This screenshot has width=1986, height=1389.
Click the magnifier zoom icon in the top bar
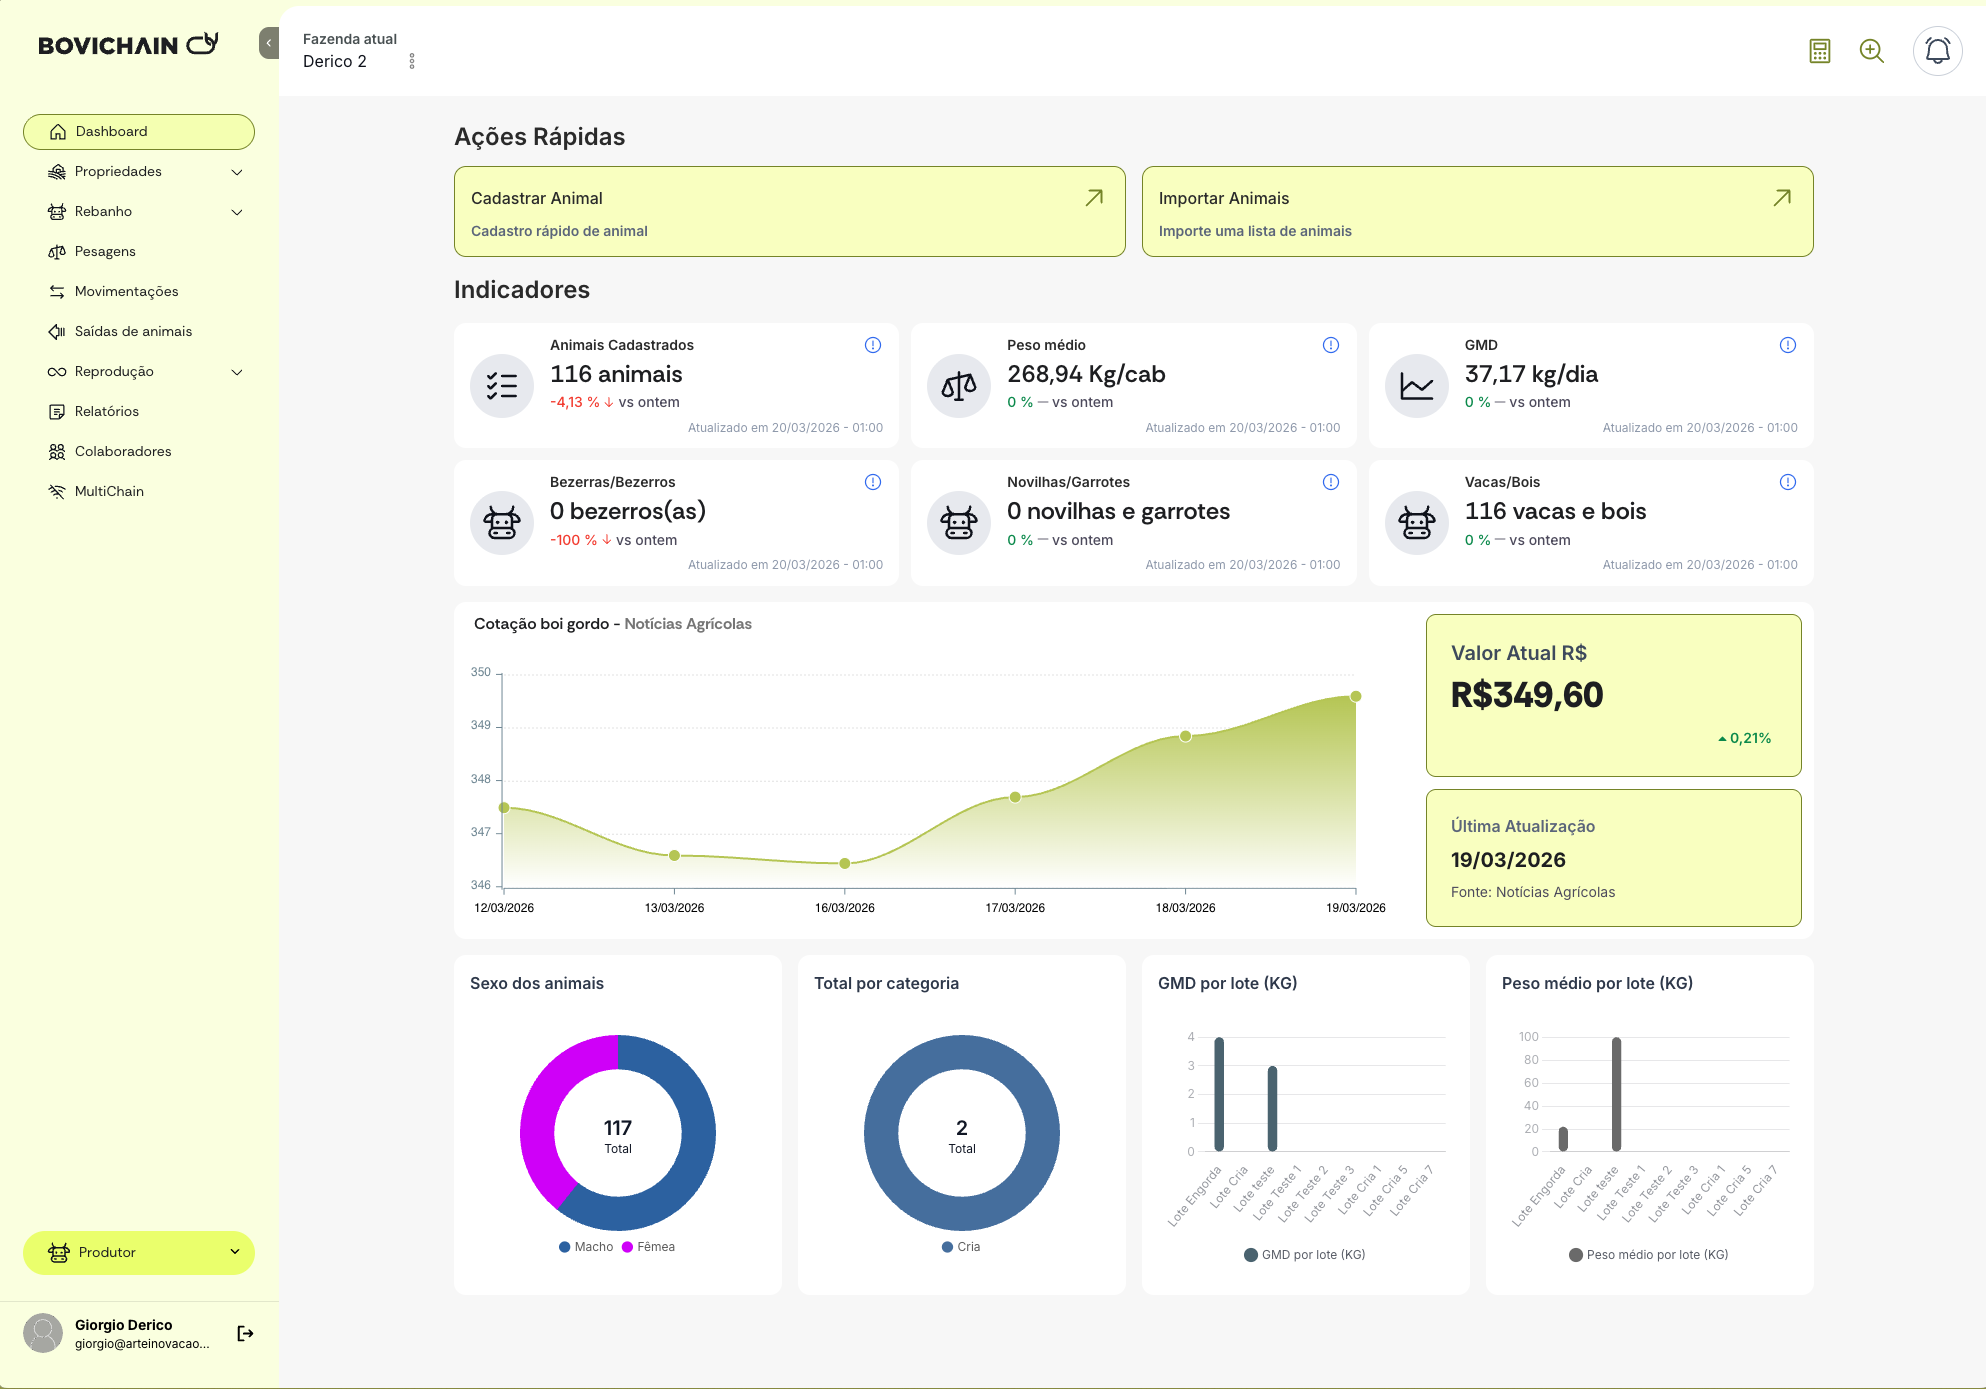coord(1872,51)
